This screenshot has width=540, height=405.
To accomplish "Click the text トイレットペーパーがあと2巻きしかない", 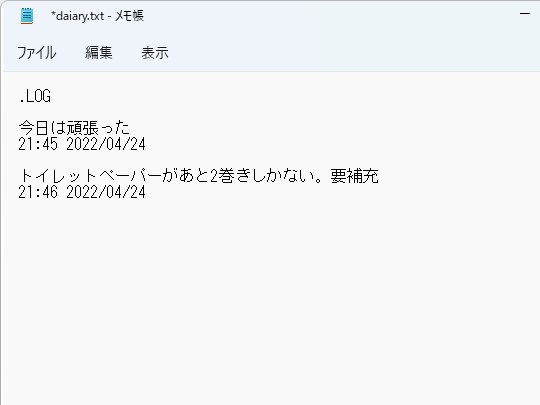I will [x=167, y=175].
